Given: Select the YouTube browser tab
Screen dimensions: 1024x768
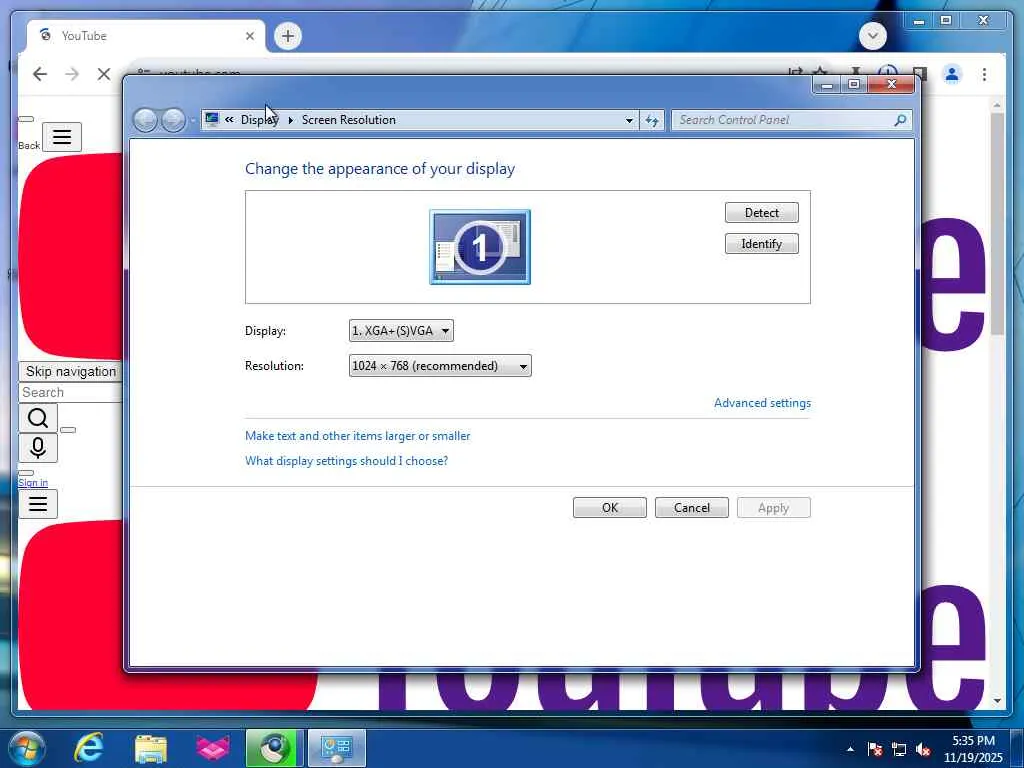Looking at the screenshot, I should click(x=146, y=36).
